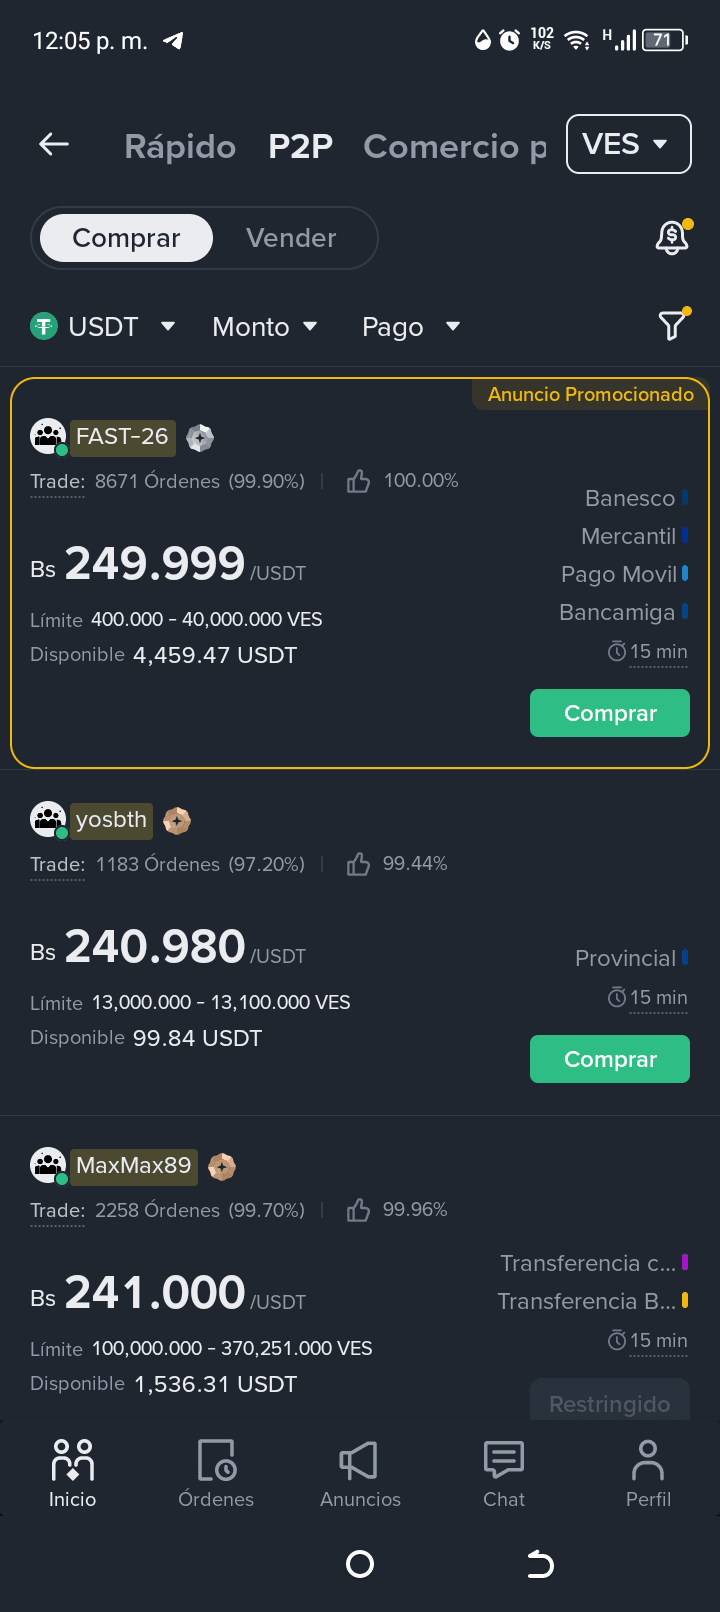Open the Pago payment method dropdown
This screenshot has height=1612, width=720.
pyautogui.click(x=411, y=327)
